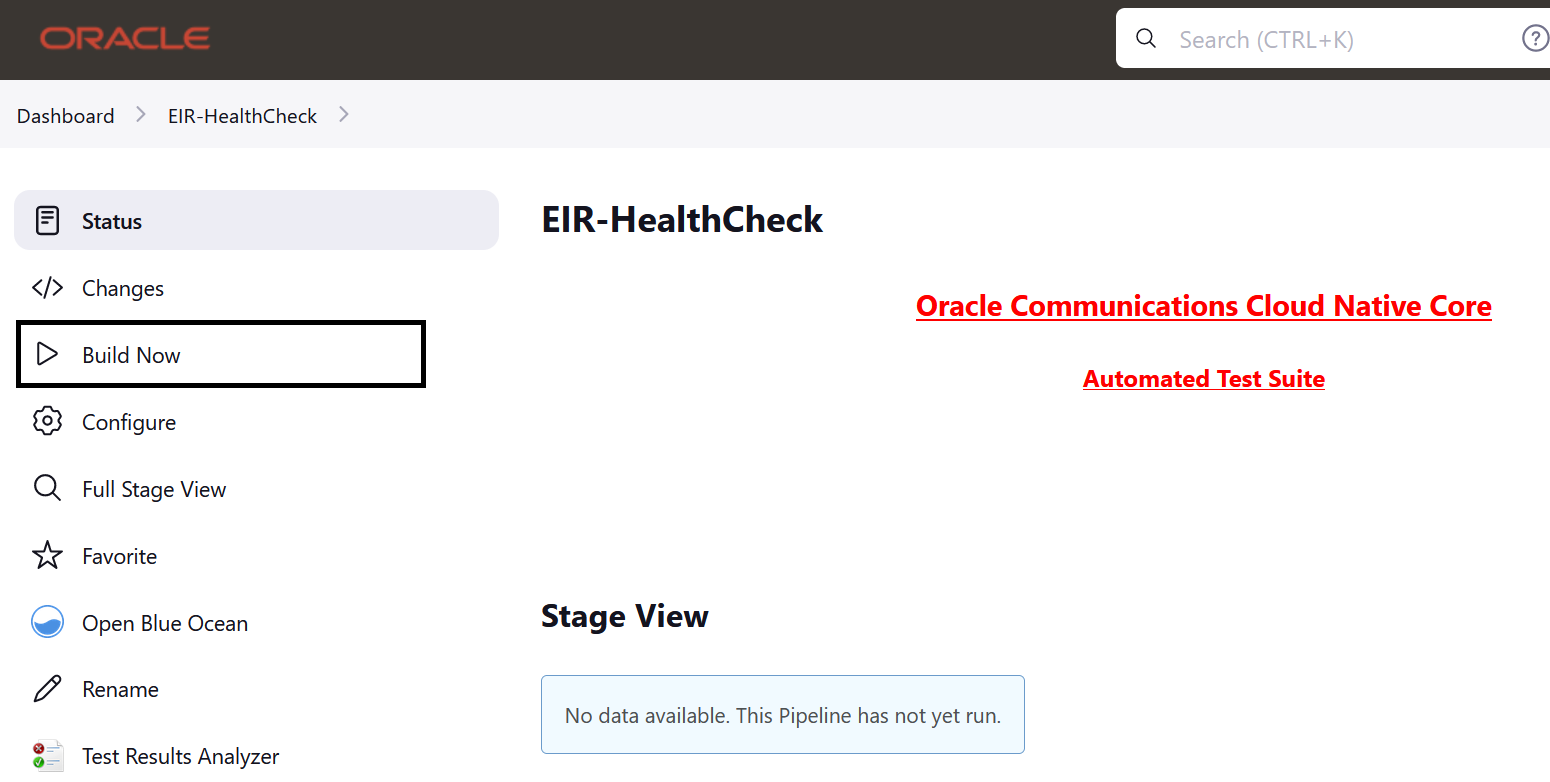Open the Test Results Analyzer icon

[x=47, y=755]
